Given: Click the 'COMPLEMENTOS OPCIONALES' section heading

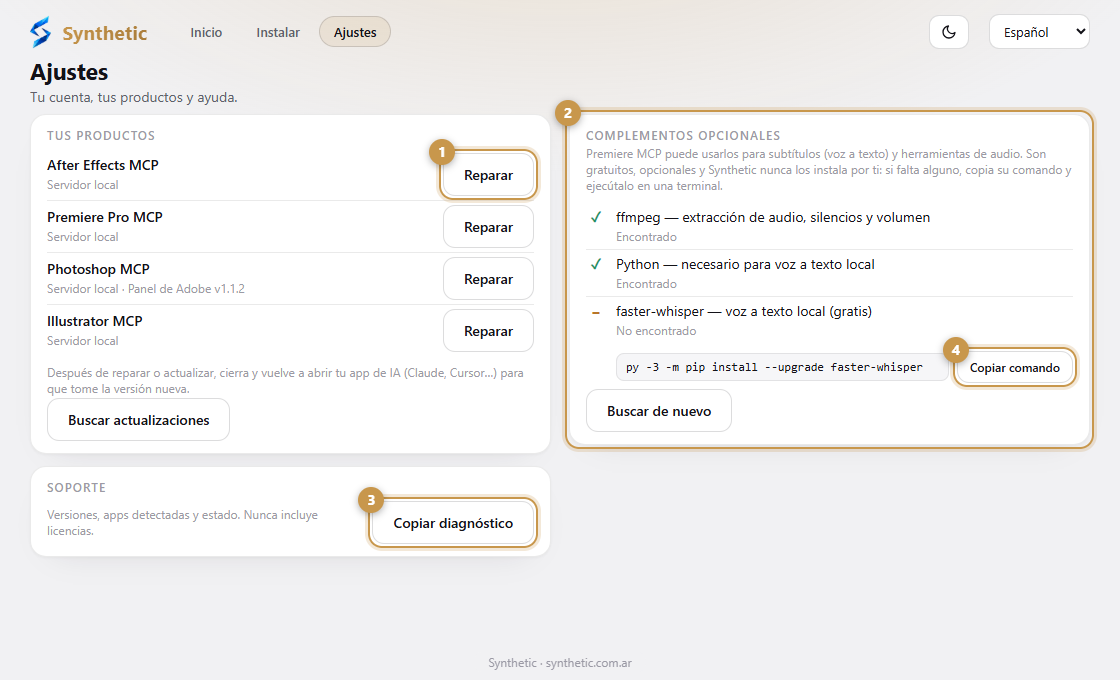Looking at the screenshot, I should (x=683, y=136).
